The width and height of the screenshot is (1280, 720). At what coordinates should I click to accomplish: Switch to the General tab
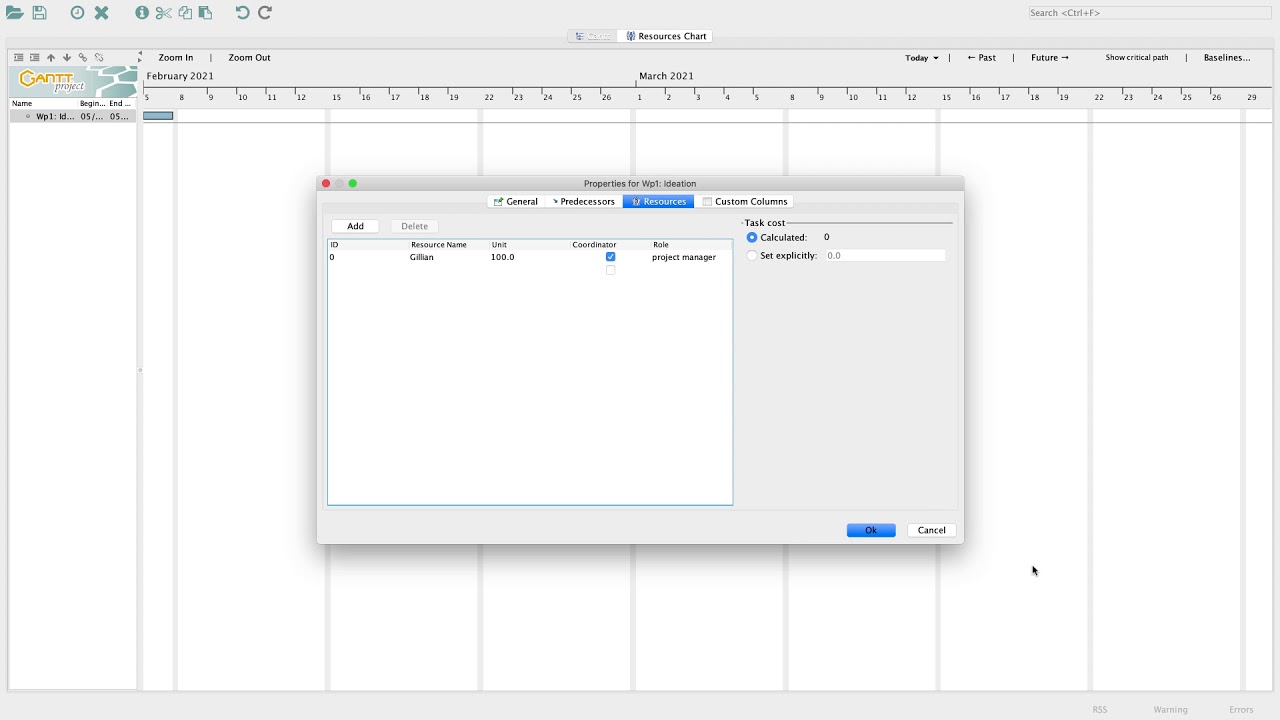pyautogui.click(x=516, y=202)
